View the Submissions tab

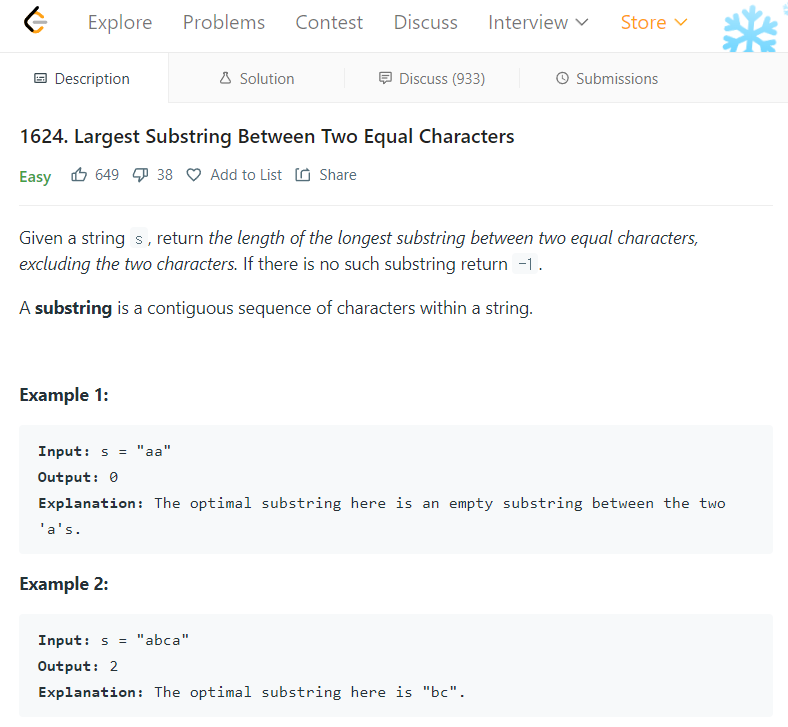(607, 78)
